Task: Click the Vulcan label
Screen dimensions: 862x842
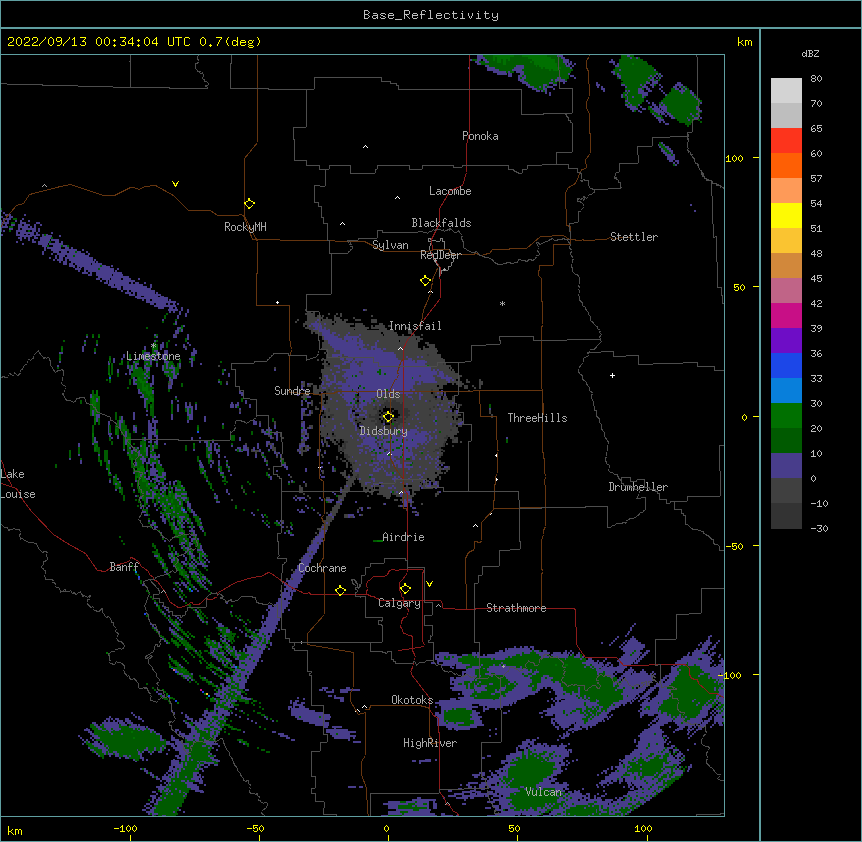Action: click(x=543, y=792)
